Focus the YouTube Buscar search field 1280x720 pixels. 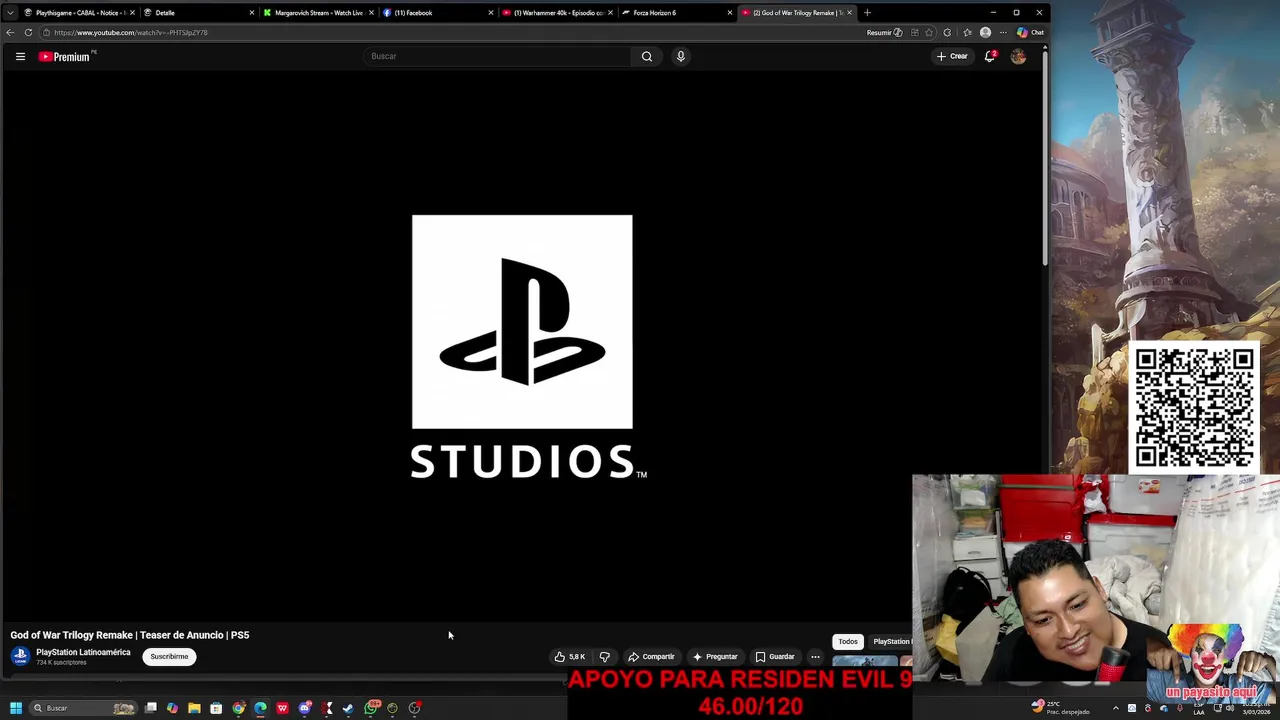tap(497, 56)
